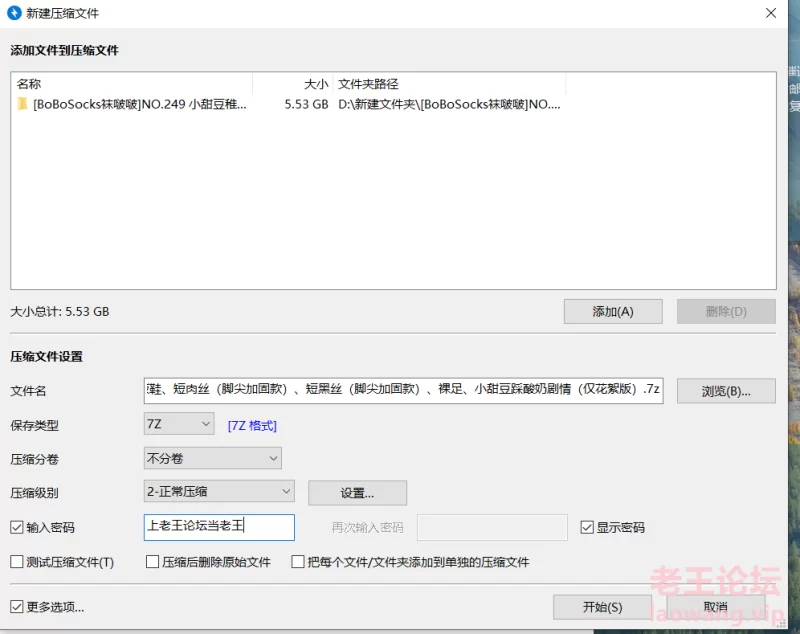Click the app logo icon in title bar
Viewport: 800px width, 634px height.
coord(15,13)
